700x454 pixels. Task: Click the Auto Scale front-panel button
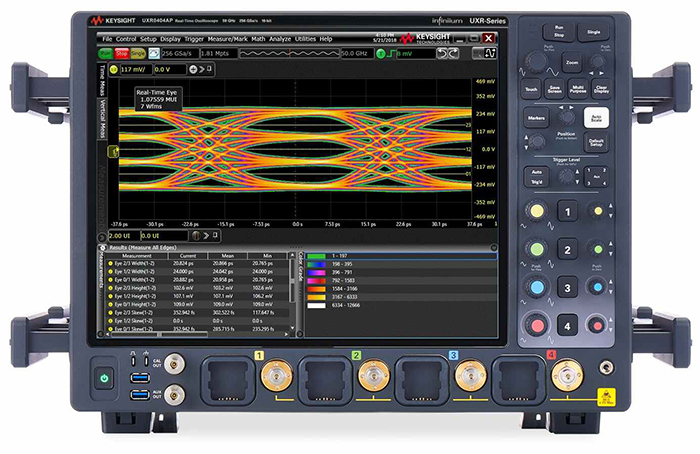click(x=596, y=117)
